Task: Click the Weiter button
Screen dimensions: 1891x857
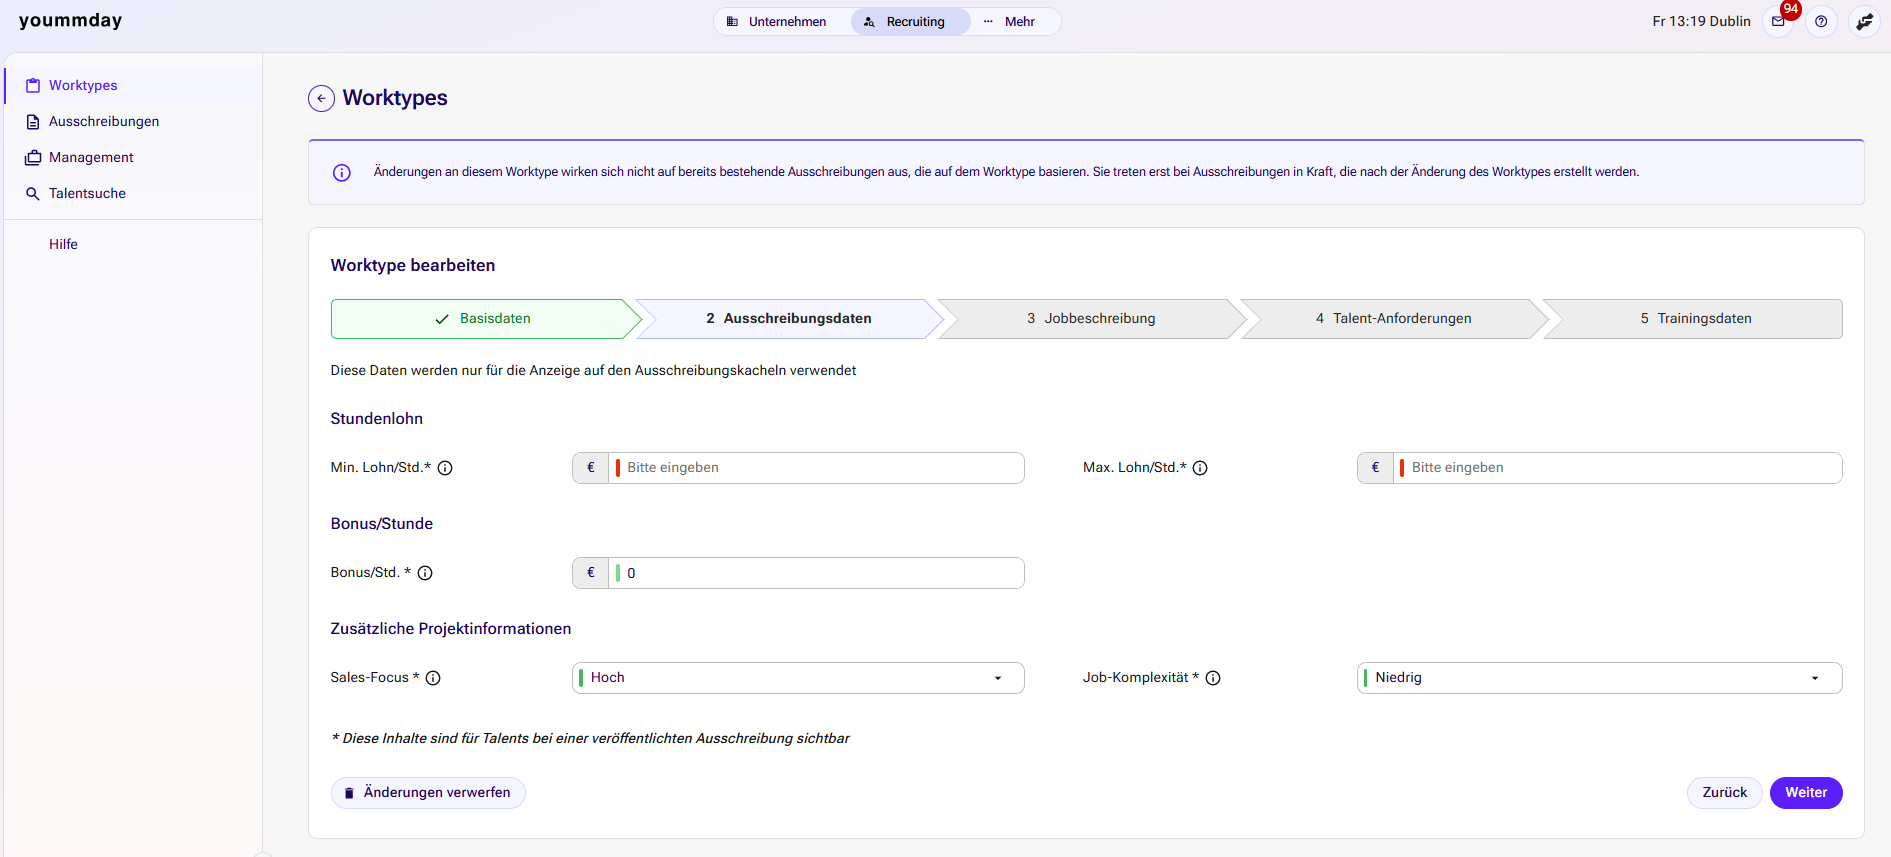Action: [x=1805, y=793]
